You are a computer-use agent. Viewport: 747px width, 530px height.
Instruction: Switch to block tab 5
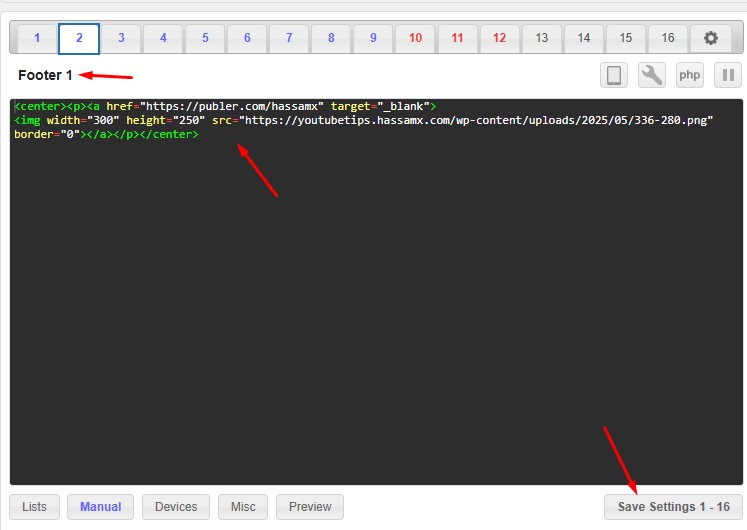pyautogui.click(x=205, y=38)
